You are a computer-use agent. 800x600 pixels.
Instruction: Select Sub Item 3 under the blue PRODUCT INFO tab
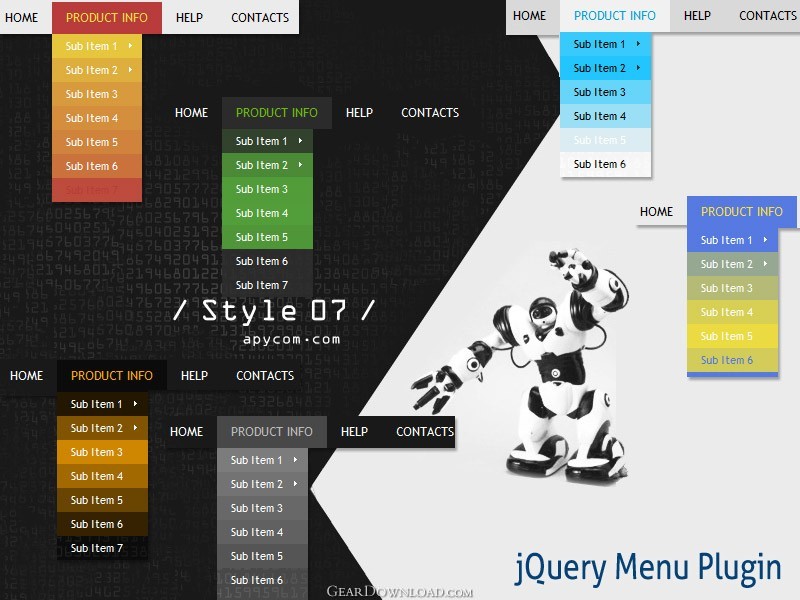[x=732, y=288]
